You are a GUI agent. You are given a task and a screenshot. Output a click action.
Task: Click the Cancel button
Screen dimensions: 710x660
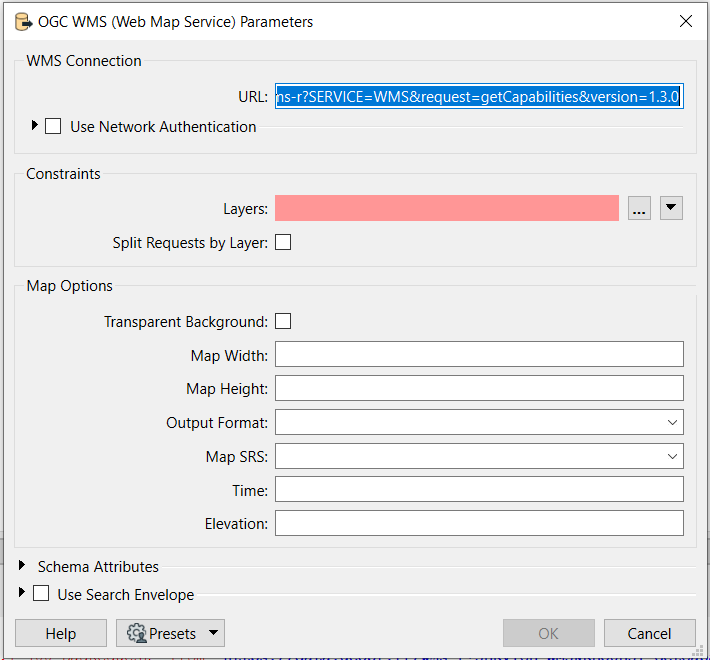[x=649, y=633]
